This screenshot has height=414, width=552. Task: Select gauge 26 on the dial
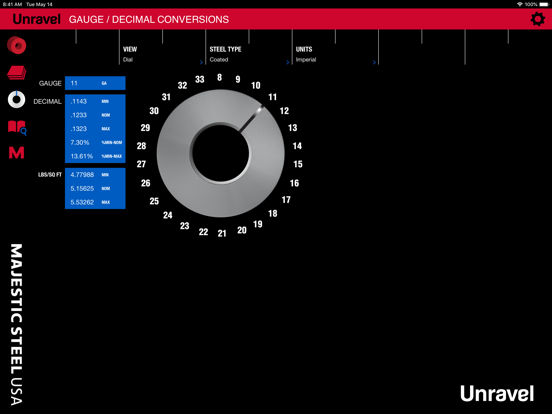(145, 183)
